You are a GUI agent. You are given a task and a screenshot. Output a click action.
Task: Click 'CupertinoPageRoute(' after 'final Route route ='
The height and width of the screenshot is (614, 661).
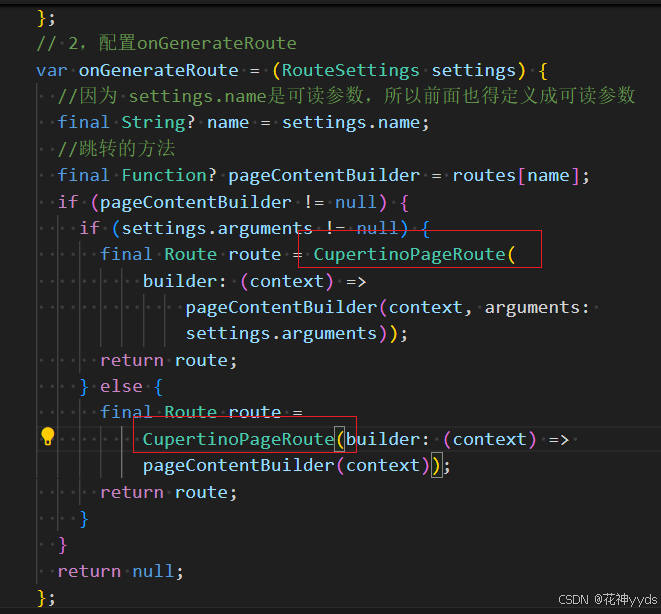click(x=414, y=255)
